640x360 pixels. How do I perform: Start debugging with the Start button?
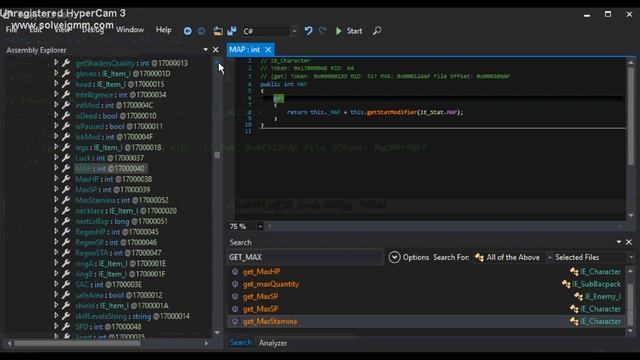[349, 31]
